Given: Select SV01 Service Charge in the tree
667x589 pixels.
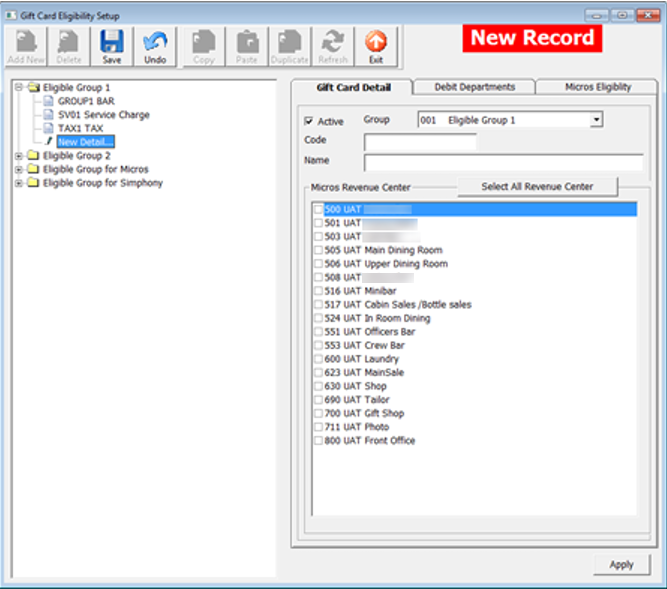Looking at the screenshot, I should [x=104, y=115].
